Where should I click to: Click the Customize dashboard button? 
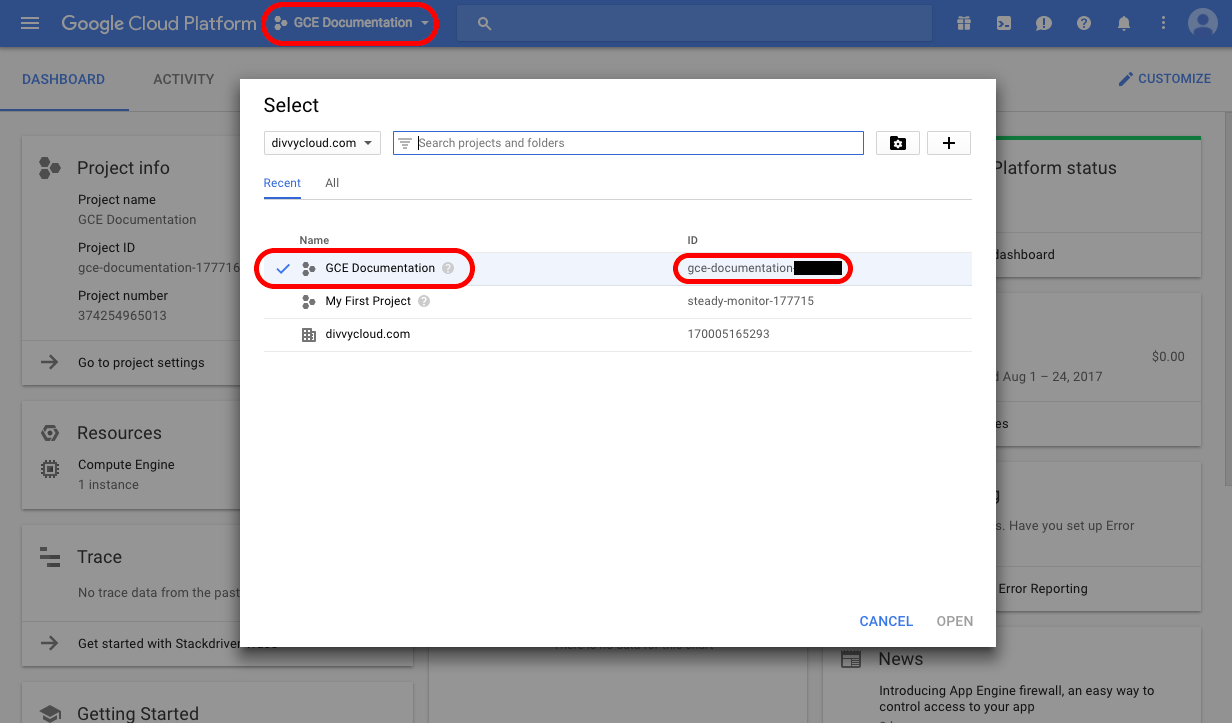(1164, 79)
